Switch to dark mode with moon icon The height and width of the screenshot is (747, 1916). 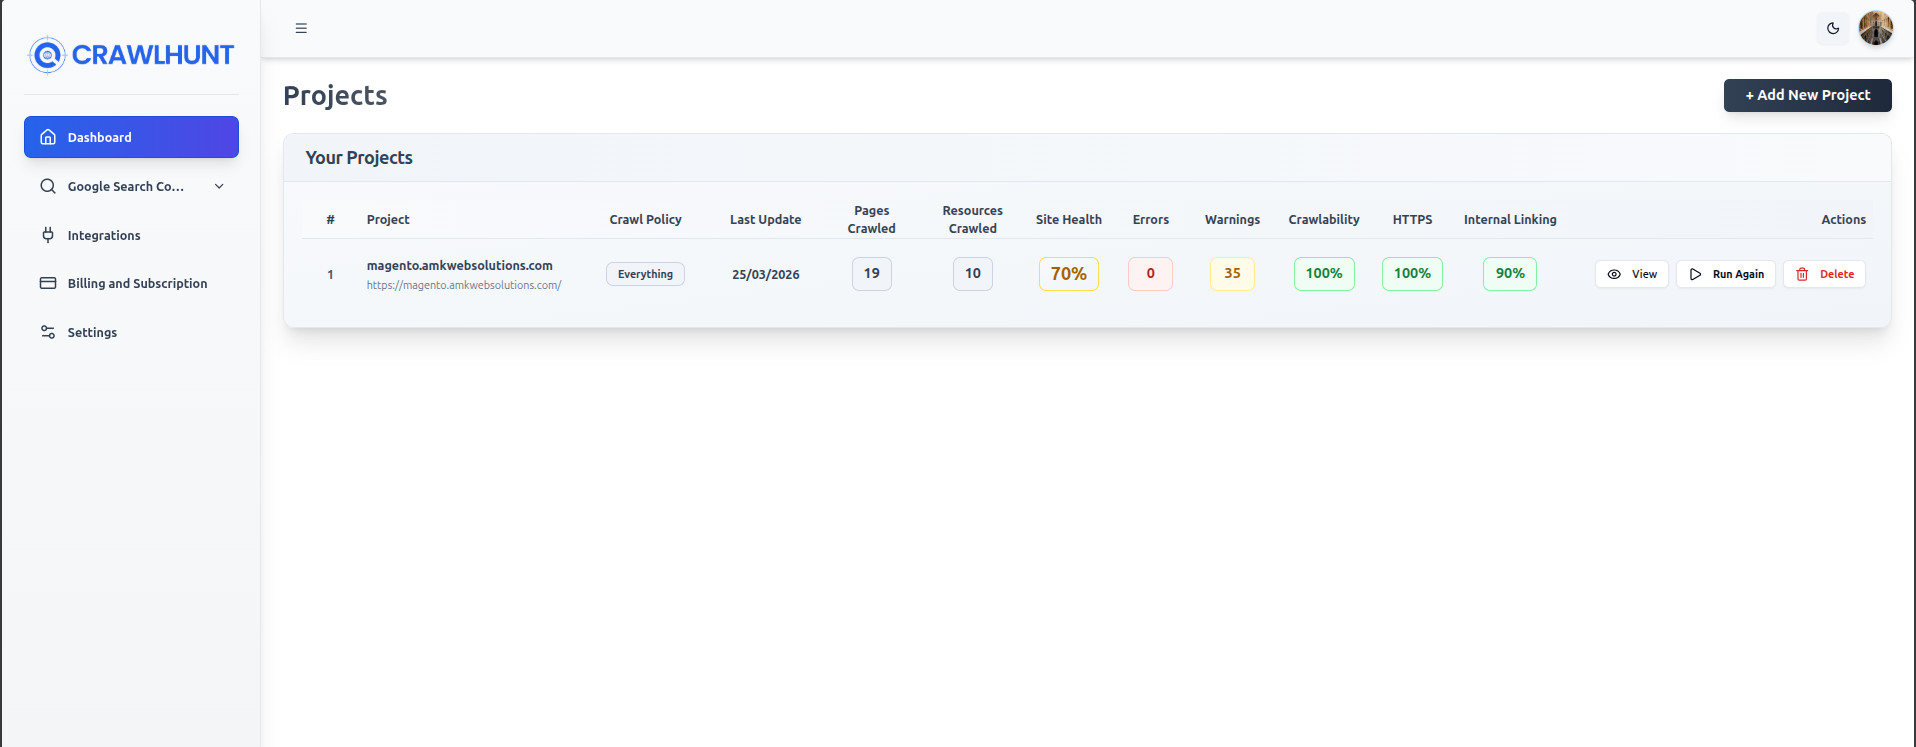click(1833, 28)
